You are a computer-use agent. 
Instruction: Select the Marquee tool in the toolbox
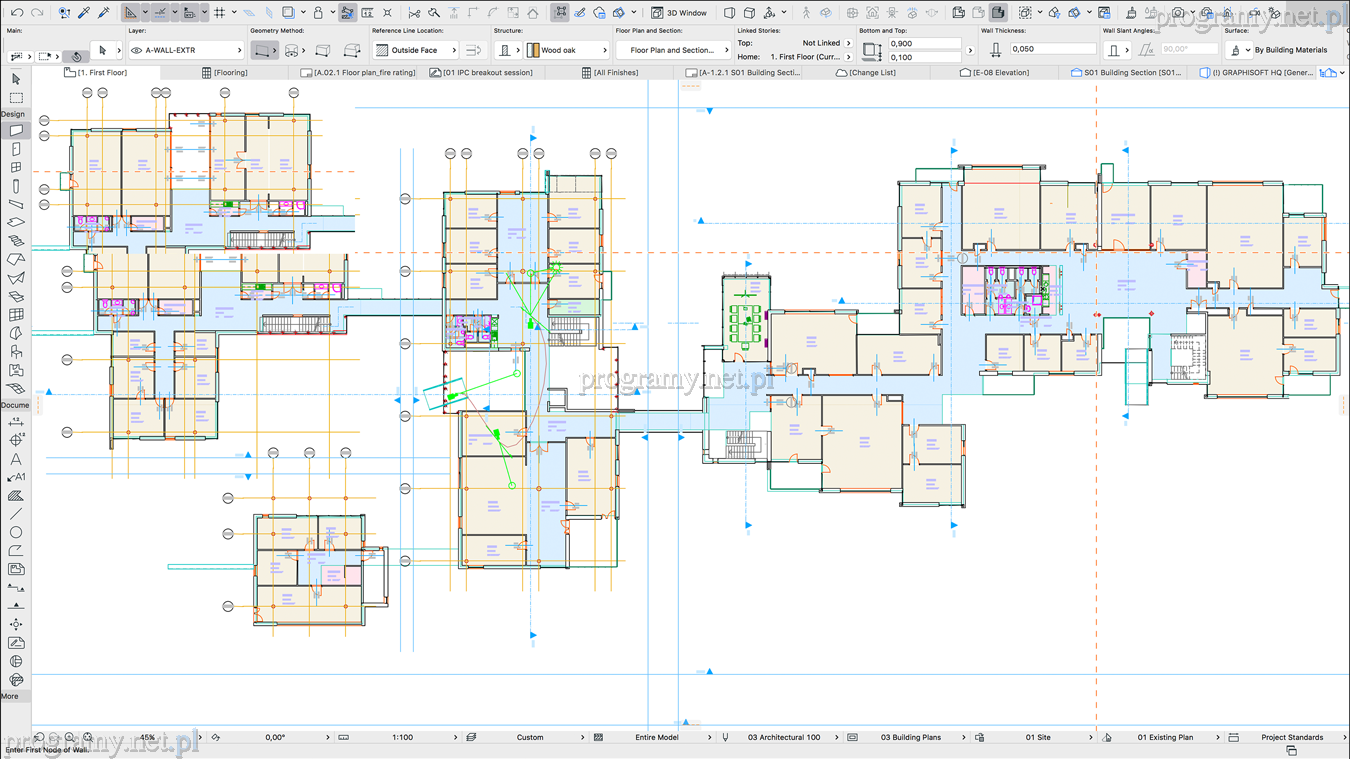[16, 98]
